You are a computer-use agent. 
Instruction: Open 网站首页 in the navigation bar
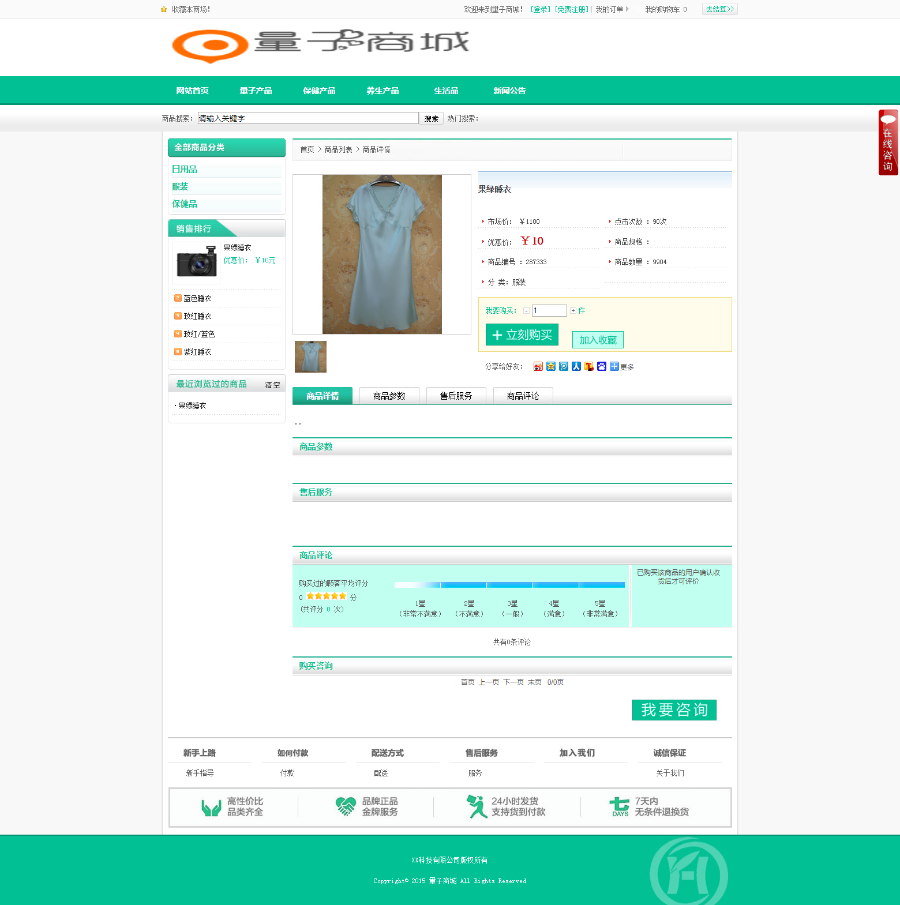192,91
